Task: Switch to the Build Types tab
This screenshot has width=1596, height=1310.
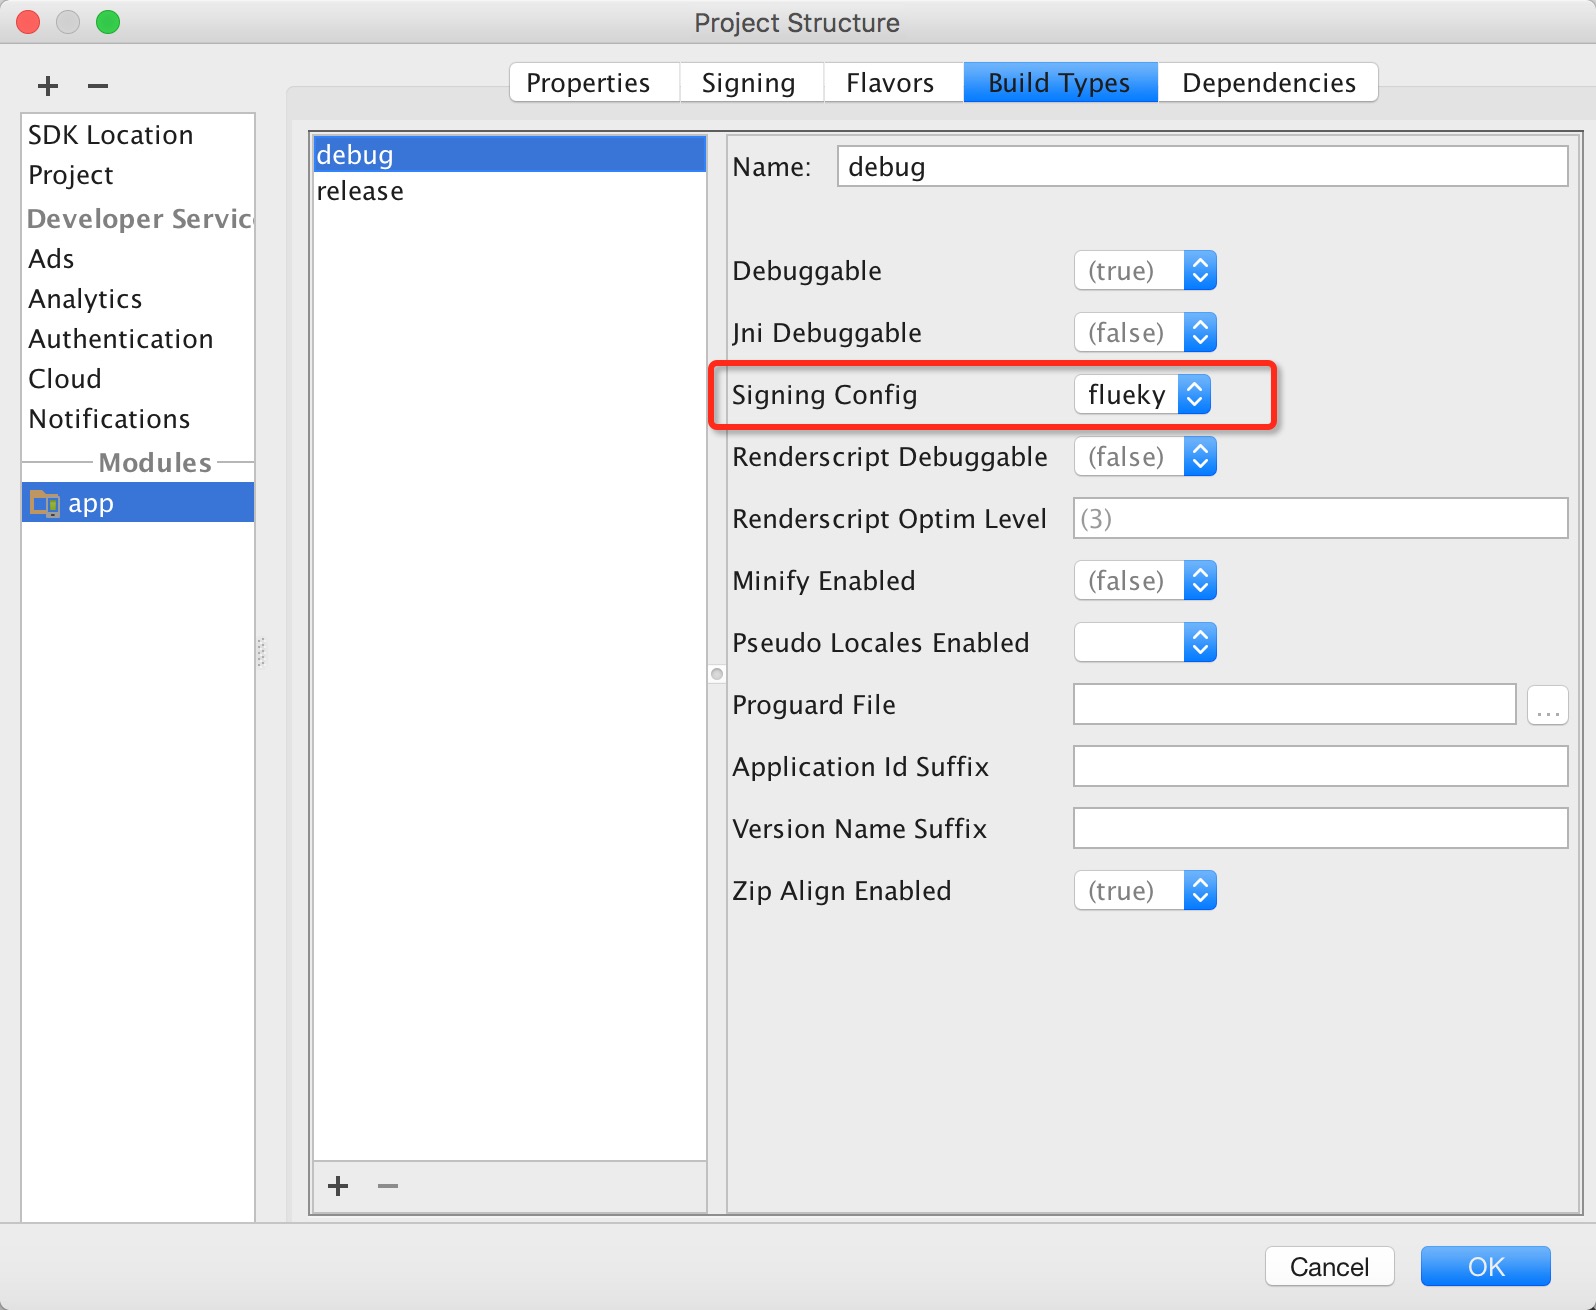Action: 1060,82
